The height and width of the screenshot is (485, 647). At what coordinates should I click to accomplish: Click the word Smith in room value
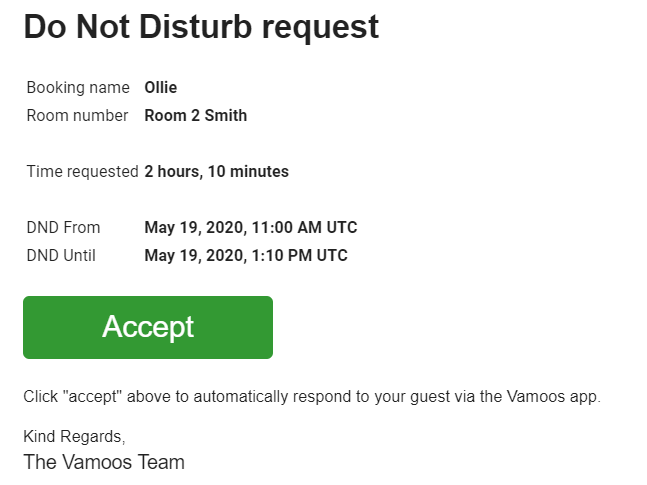(x=226, y=116)
